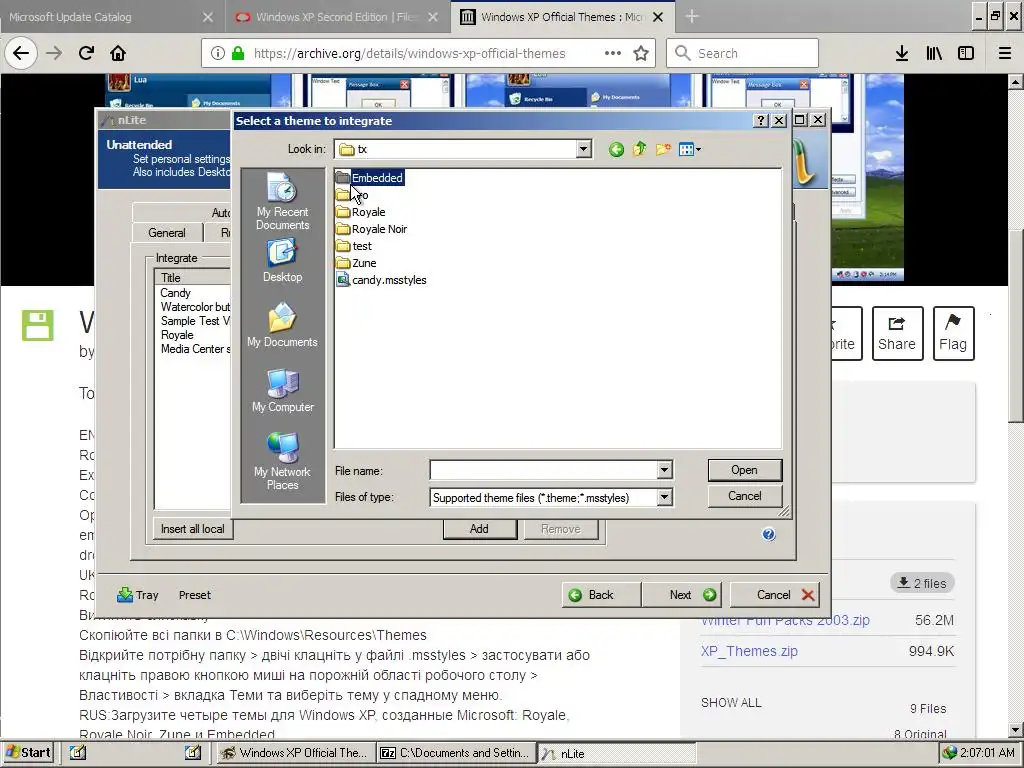Open a new browser tab
The width and height of the screenshot is (1024, 768).
[x=692, y=17]
